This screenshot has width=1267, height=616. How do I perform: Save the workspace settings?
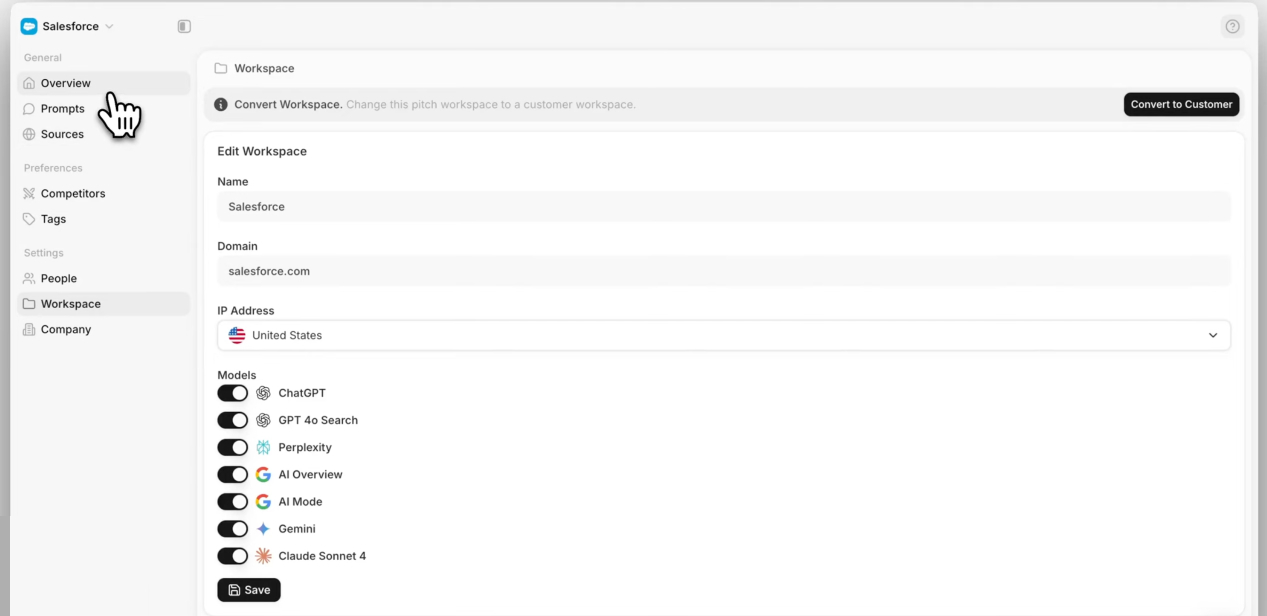(x=249, y=590)
